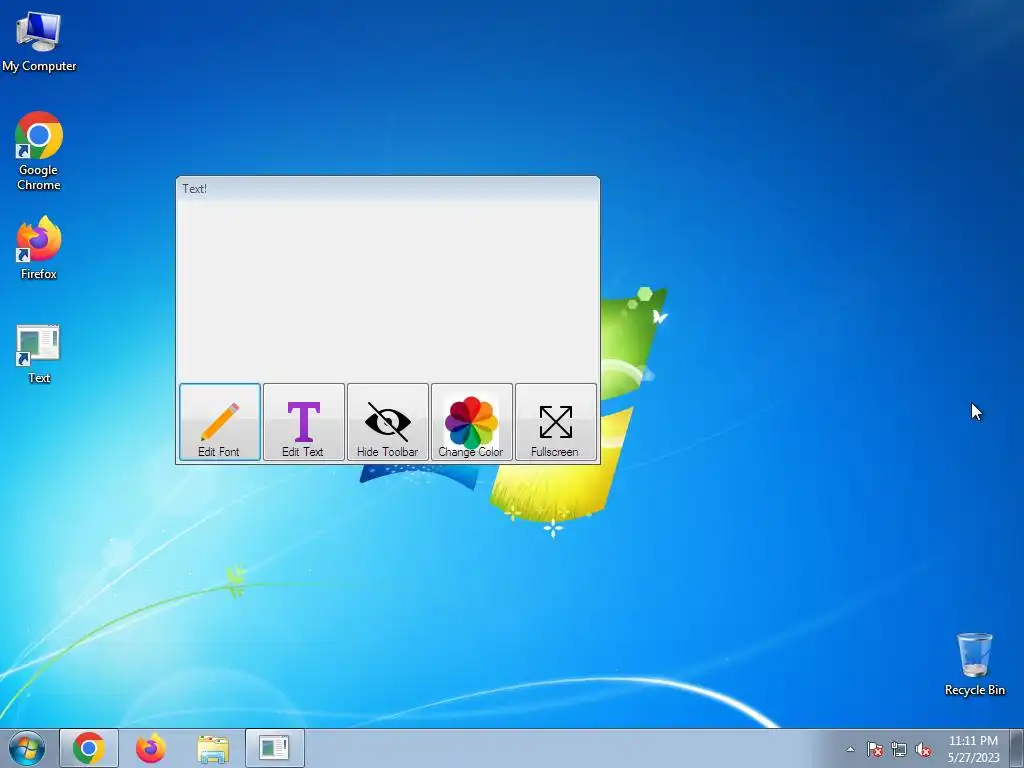Open the Windows Start menu
Viewport: 1024px width, 768px height.
tap(27, 748)
